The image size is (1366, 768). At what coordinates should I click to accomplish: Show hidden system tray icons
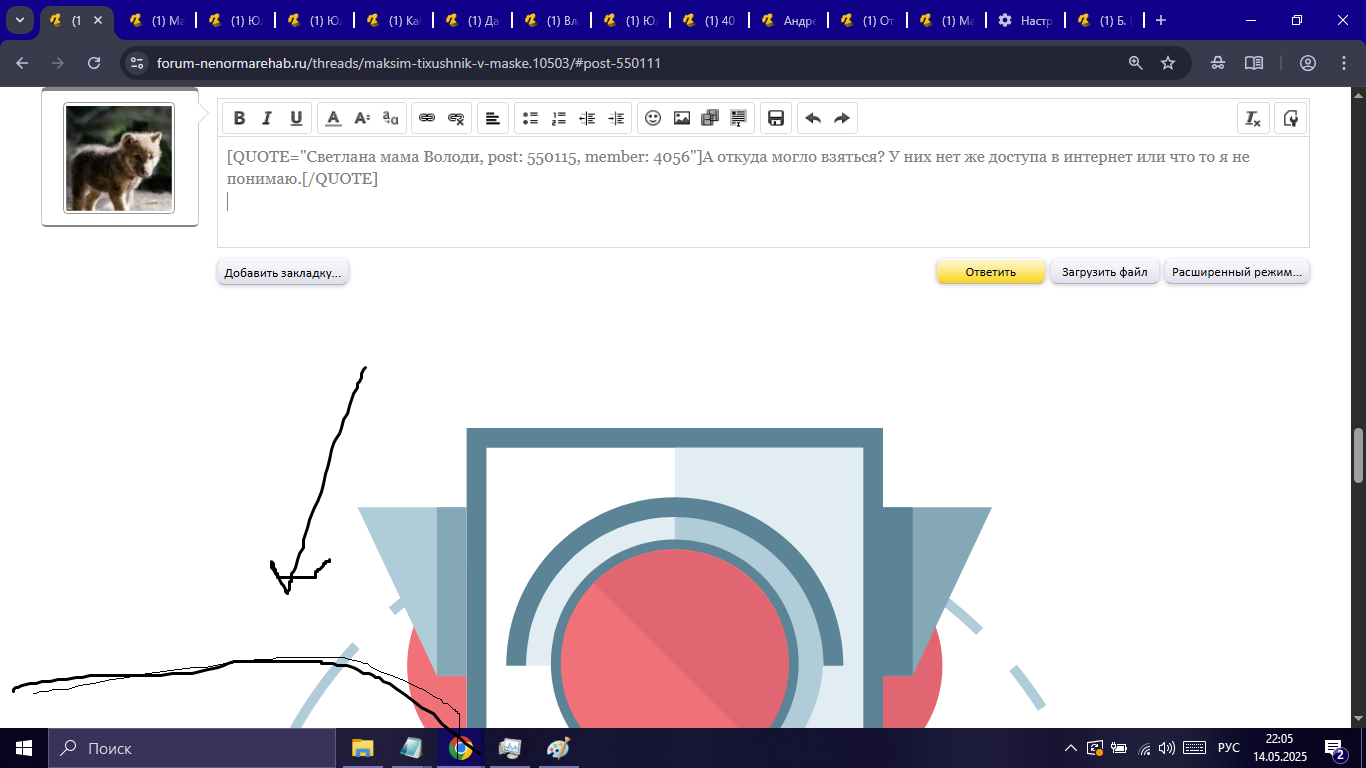(x=1070, y=748)
